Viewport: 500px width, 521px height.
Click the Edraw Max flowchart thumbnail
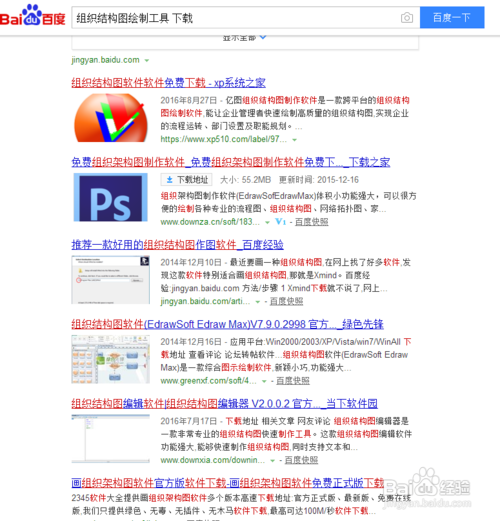pyautogui.click(x=111, y=359)
